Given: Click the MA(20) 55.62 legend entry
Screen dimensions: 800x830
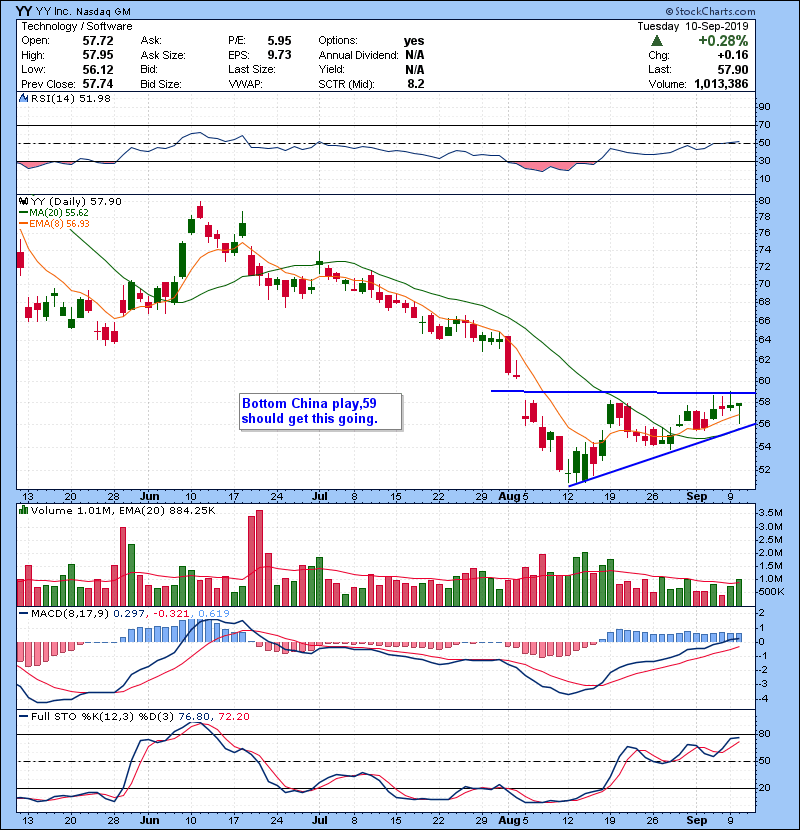Looking at the screenshot, I should click(x=54, y=212).
